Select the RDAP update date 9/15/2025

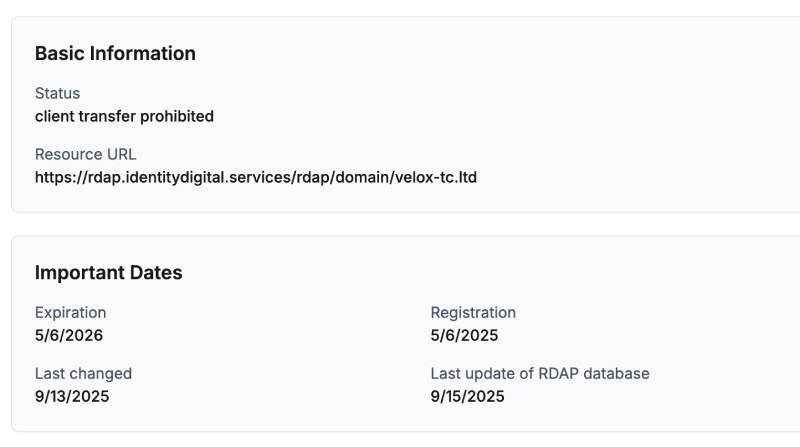(x=468, y=396)
